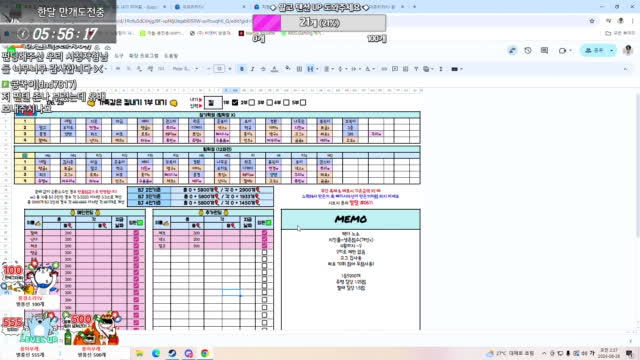Viewport: 640px width, 360px height.
Task: Click the blue 공유 share button
Action: [x=594, y=51]
